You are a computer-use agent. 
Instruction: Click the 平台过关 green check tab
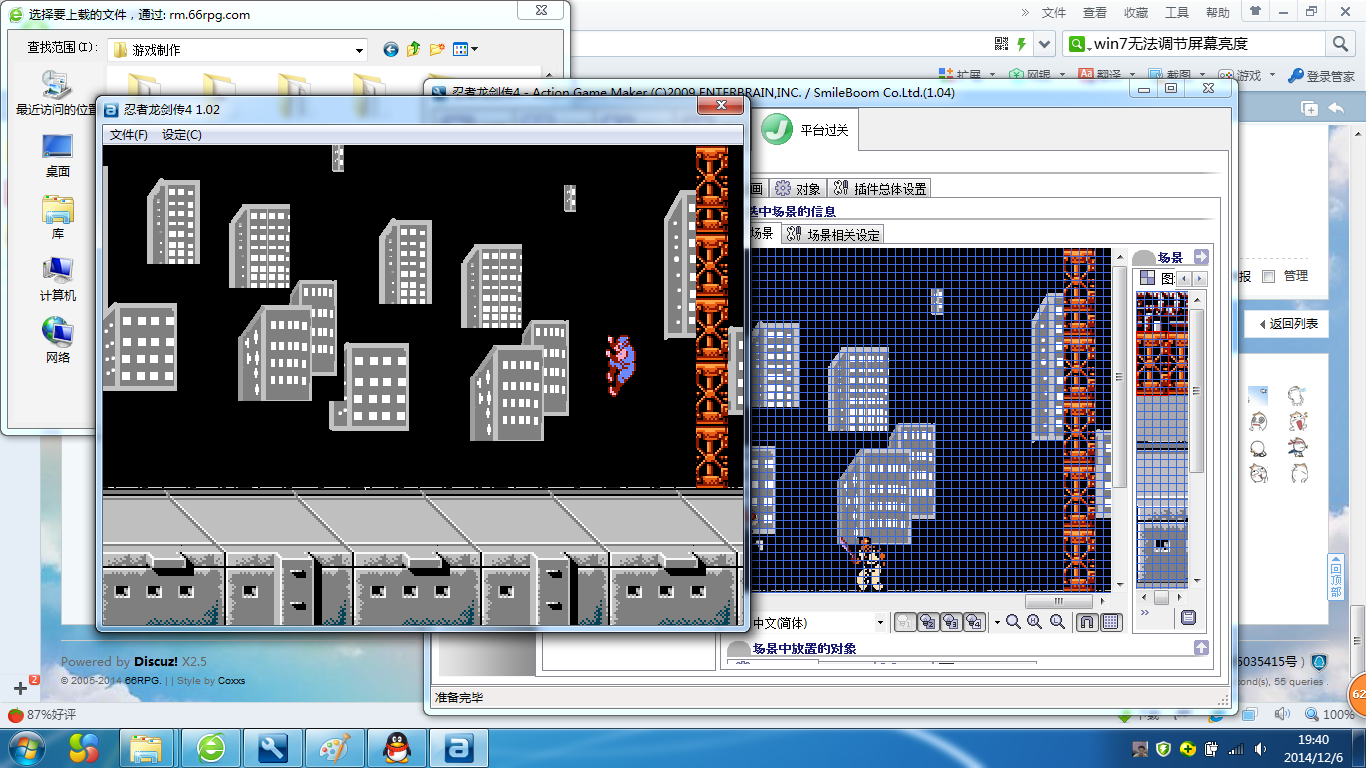pos(805,130)
